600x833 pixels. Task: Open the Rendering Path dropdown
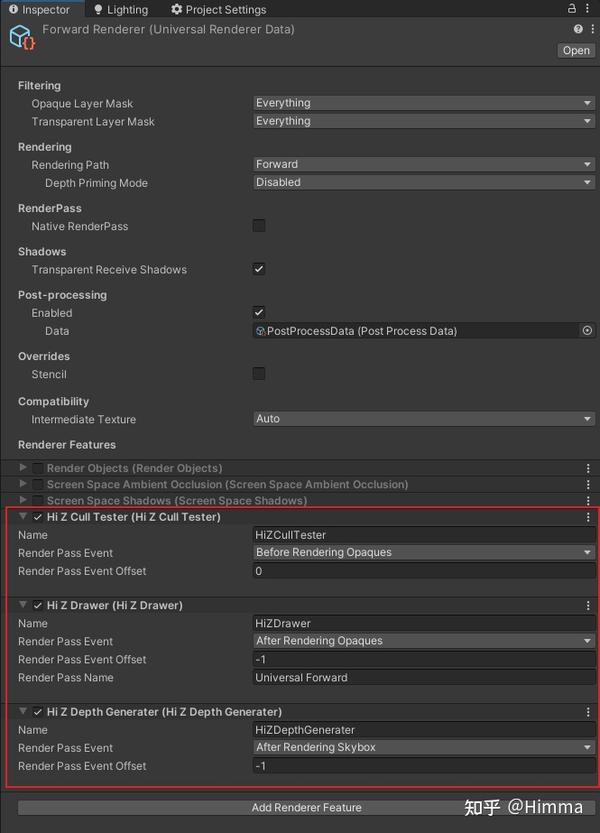tap(424, 164)
